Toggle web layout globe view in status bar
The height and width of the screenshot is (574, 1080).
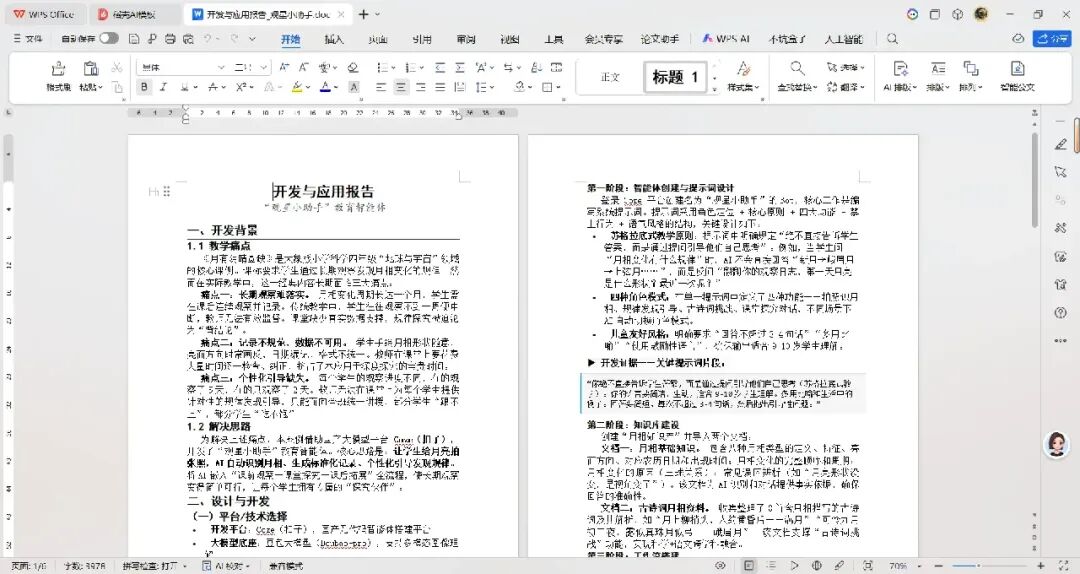click(817, 566)
